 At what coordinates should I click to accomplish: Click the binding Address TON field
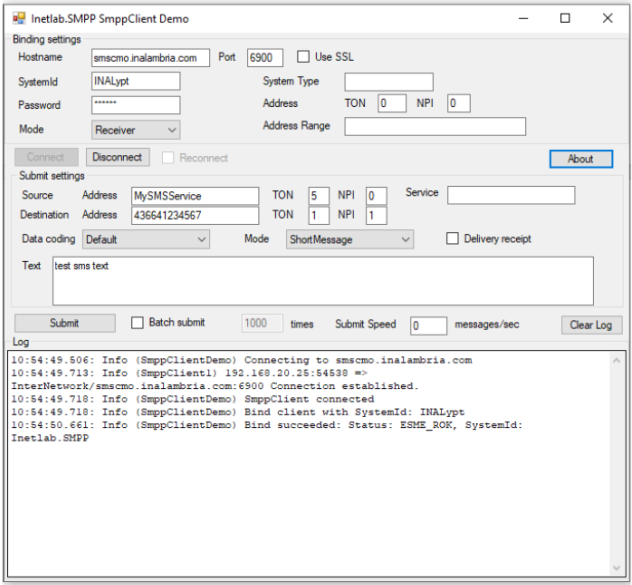click(392, 103)
